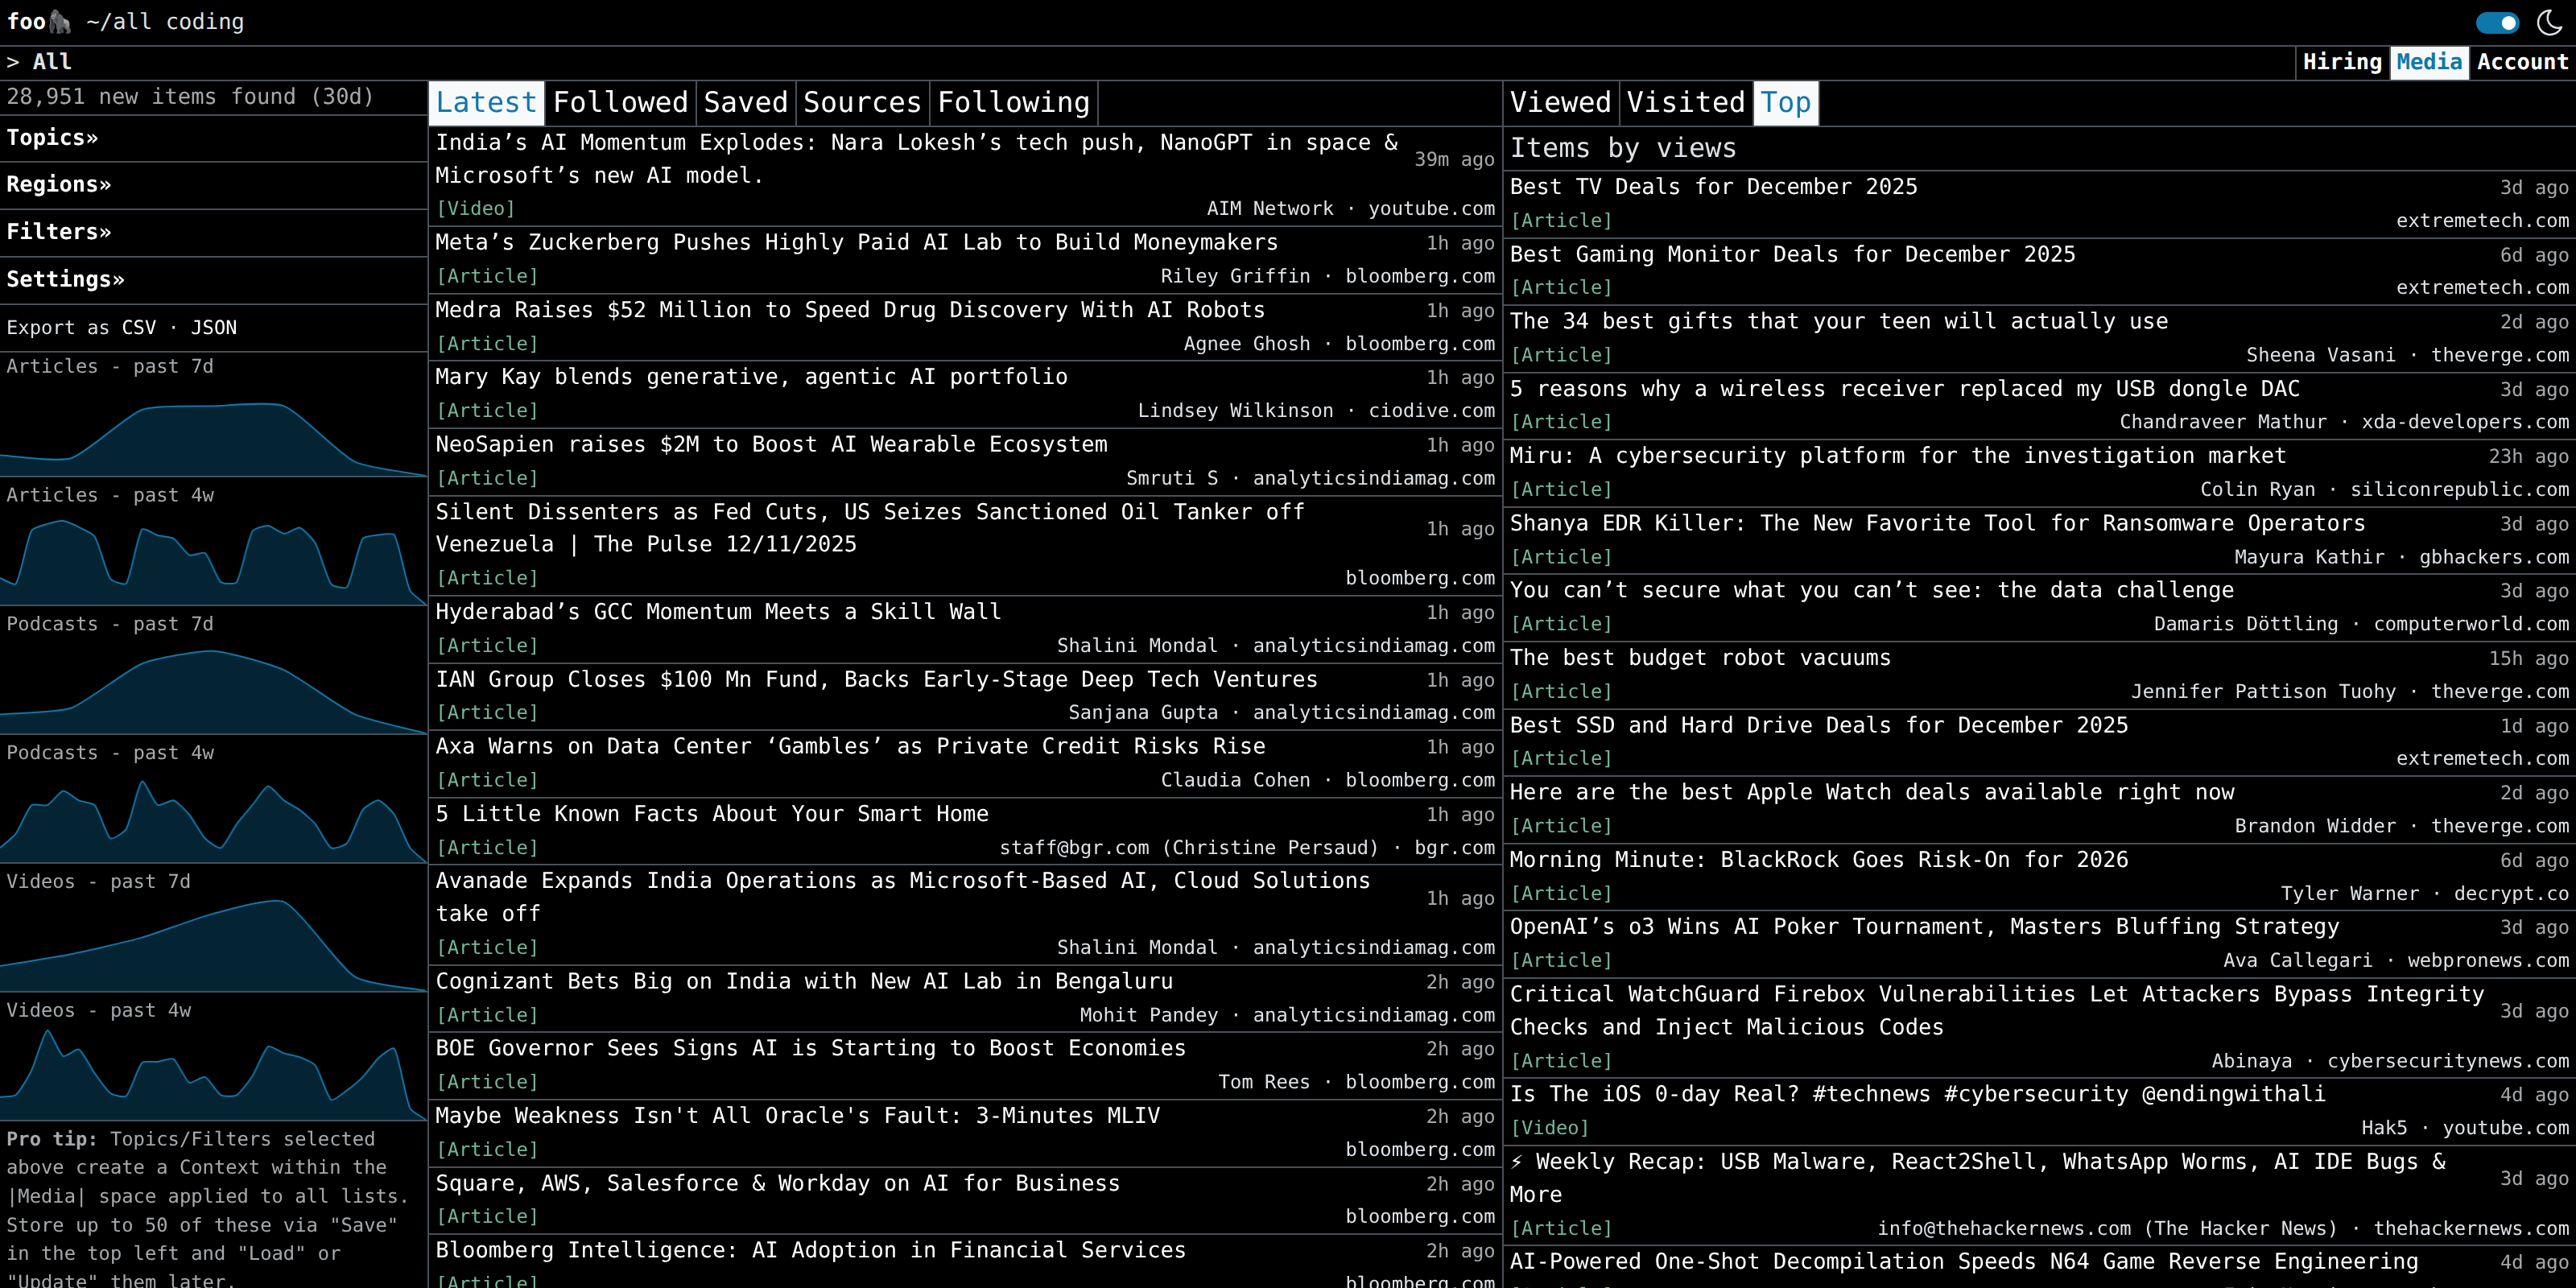The image size is (2576, 1288).
Task: Open Meta's Zuckerberg Pushes AI Lab article
Action: click(856, 243)
